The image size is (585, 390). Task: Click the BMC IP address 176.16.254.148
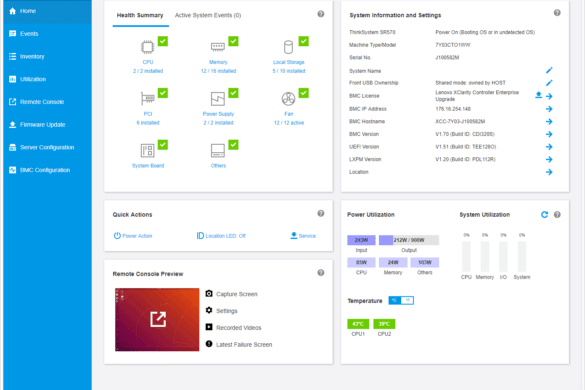pyautogui.click(x=453, y=109)
